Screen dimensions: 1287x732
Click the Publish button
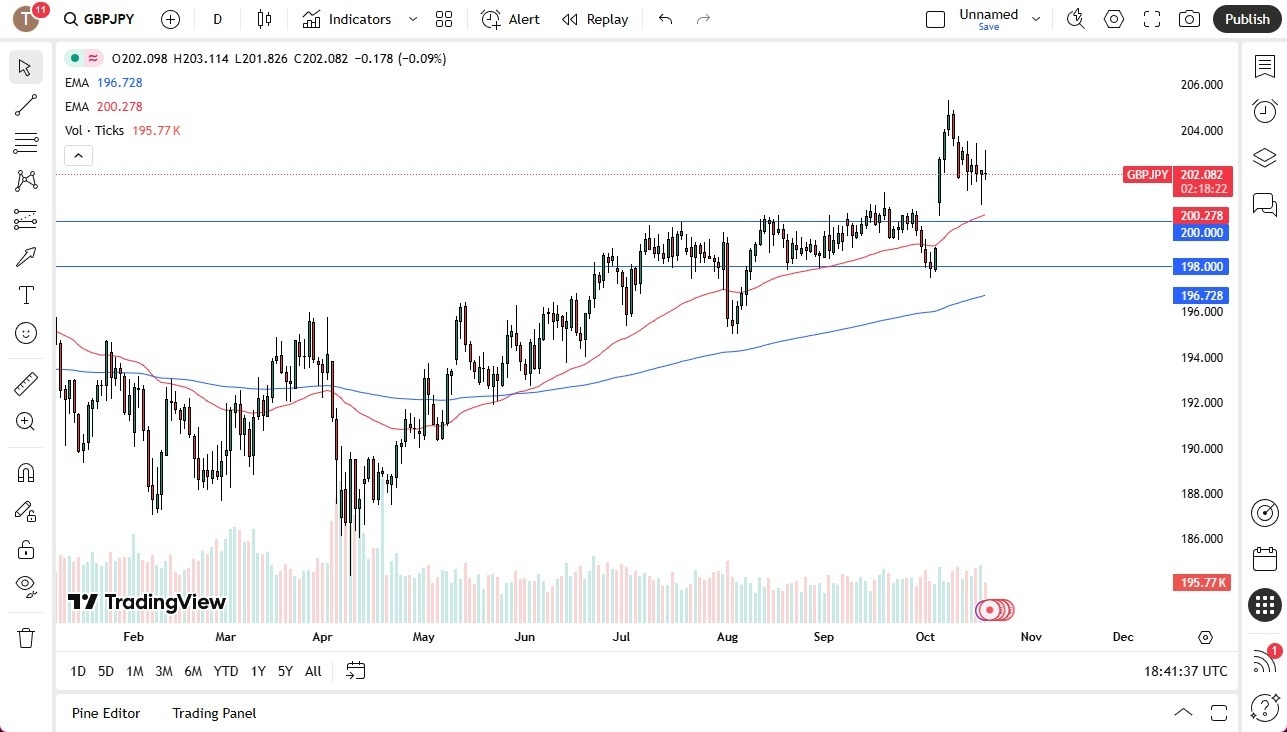click(x=1246, y=18)
